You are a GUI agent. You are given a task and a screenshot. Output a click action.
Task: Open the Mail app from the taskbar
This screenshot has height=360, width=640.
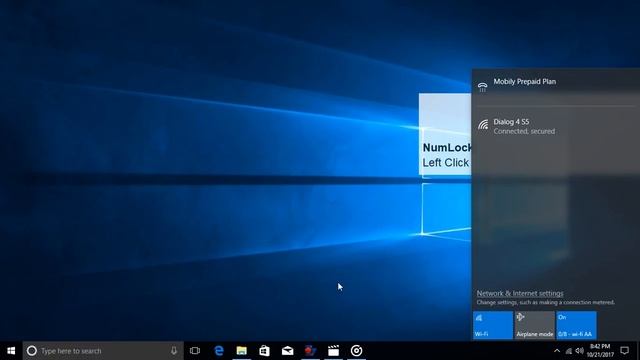[287, 351]
